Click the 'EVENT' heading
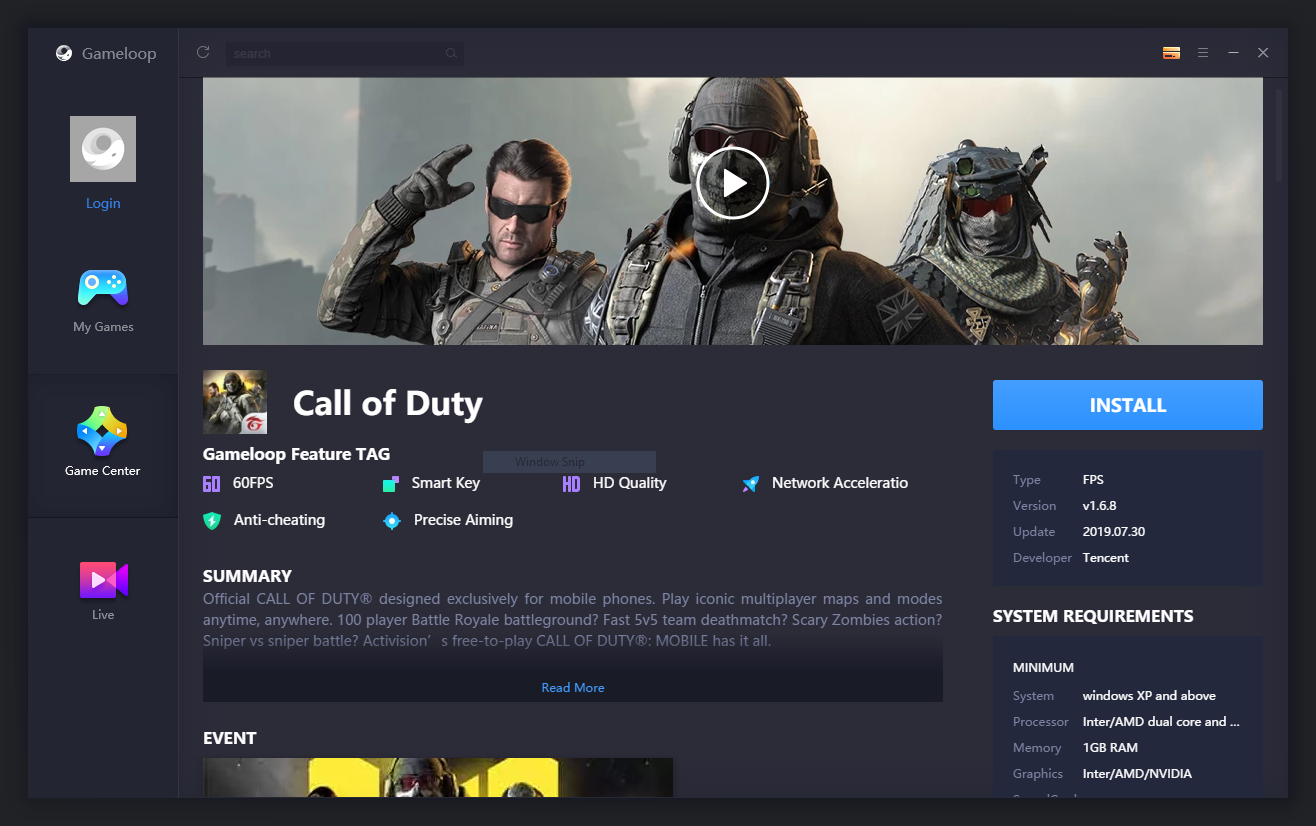This screenshot has height=826, width=1316. coord(230,738)
